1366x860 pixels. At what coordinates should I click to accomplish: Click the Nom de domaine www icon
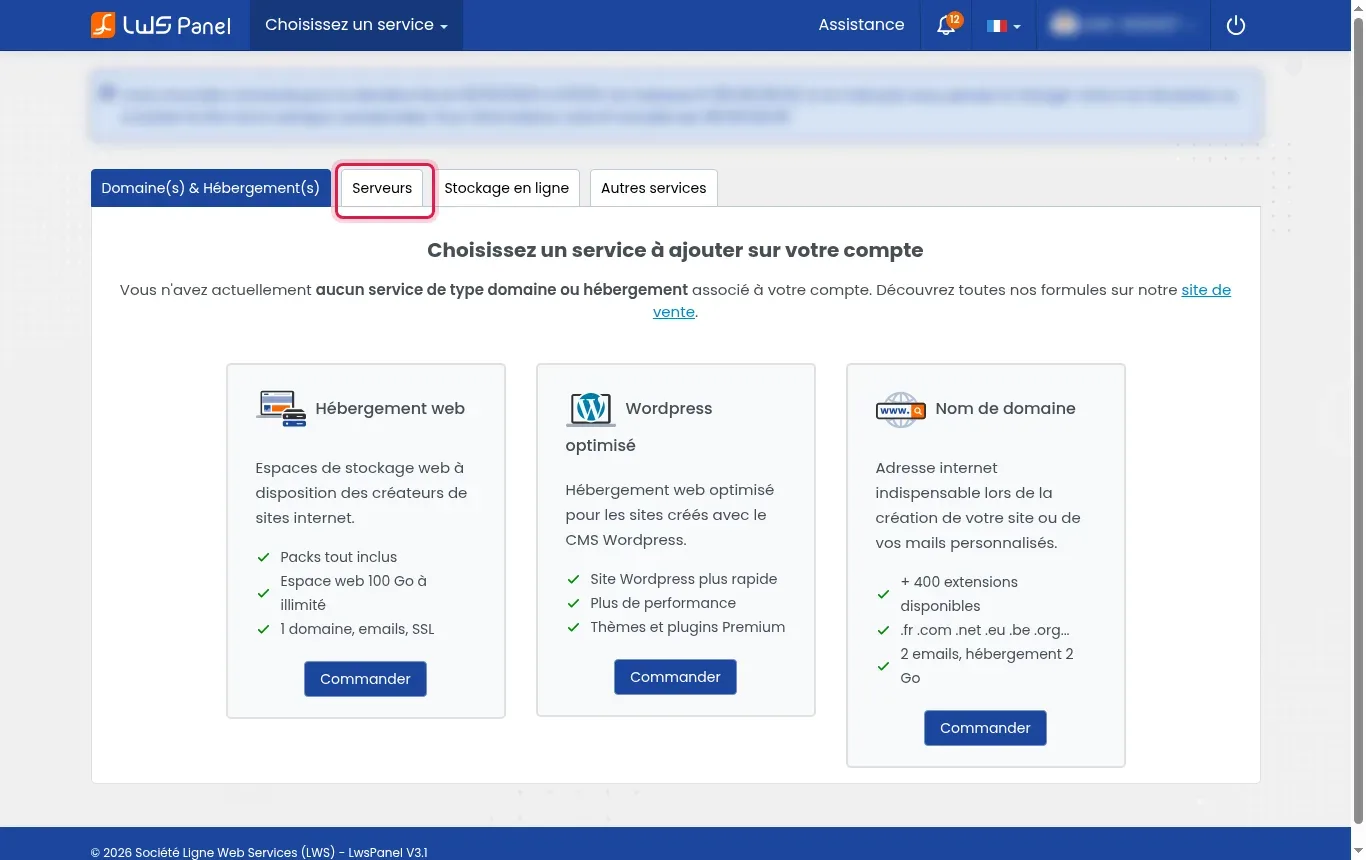900,409
